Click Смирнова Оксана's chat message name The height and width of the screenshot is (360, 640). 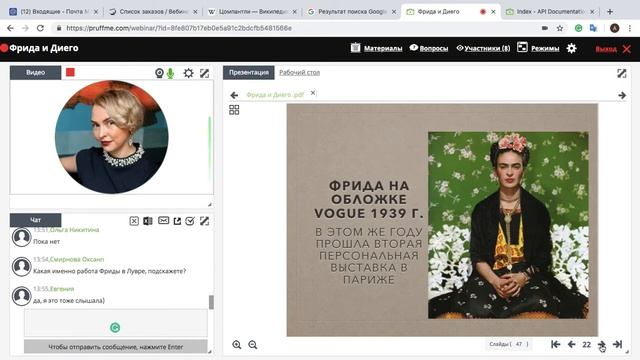click(x=77, y=259)
